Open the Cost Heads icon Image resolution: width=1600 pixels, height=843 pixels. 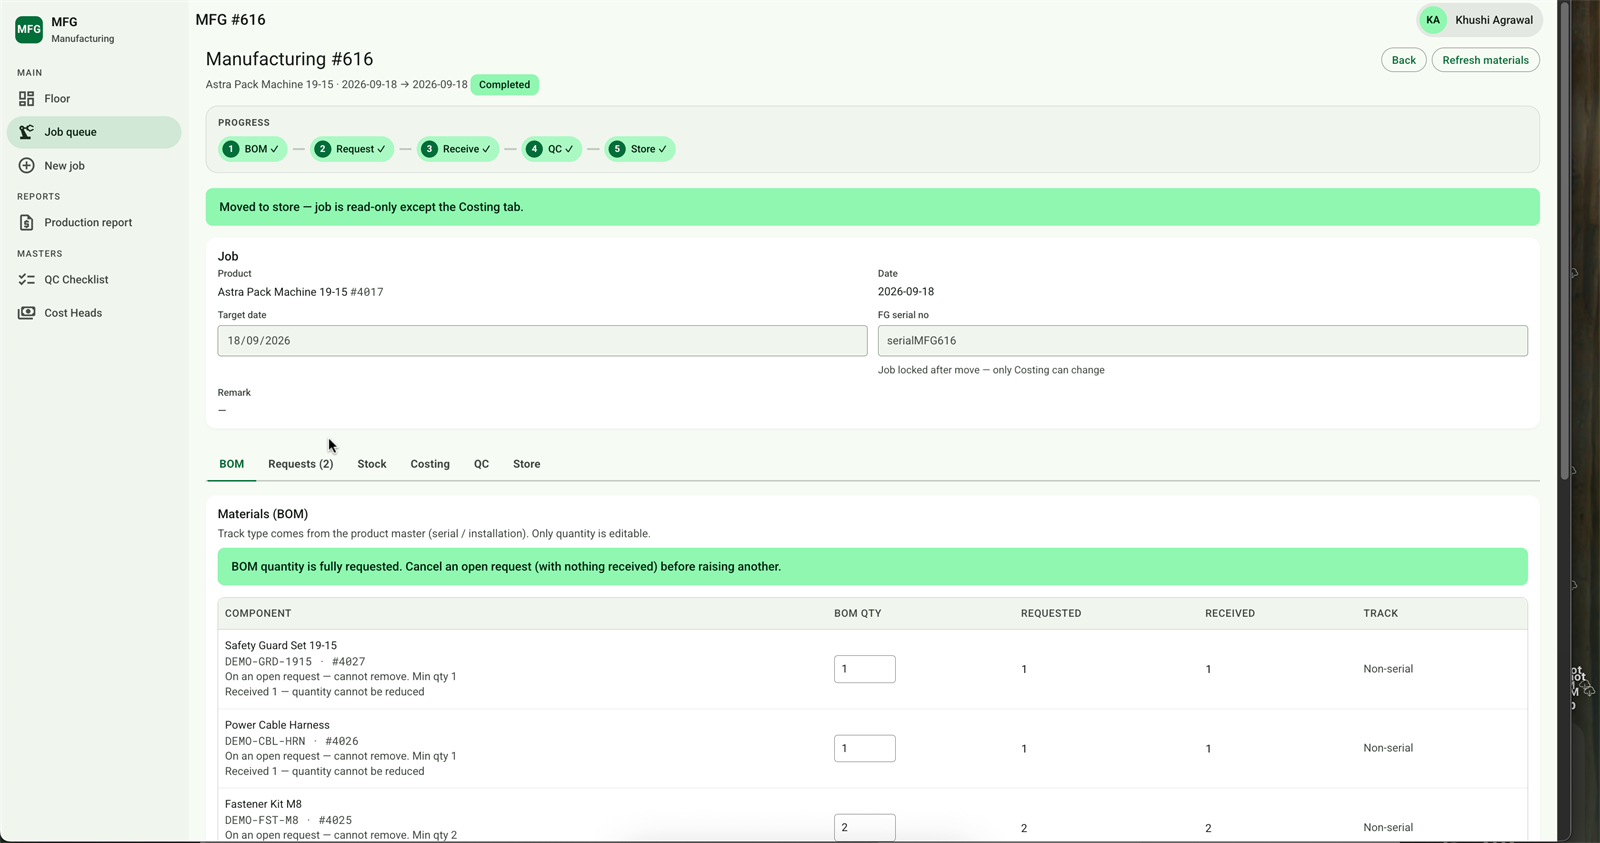click(27, 313)
